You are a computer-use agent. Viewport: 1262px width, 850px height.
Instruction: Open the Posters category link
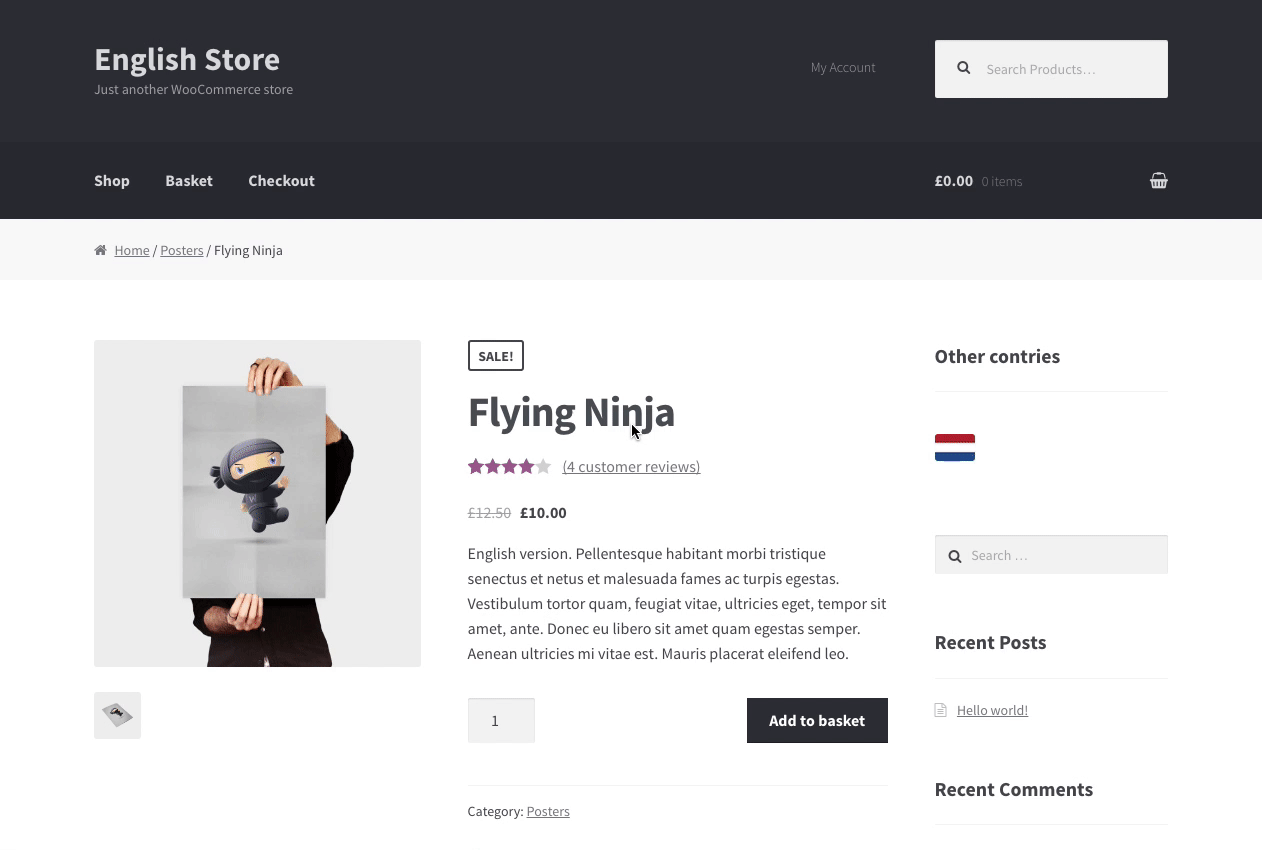pos(548,811)
